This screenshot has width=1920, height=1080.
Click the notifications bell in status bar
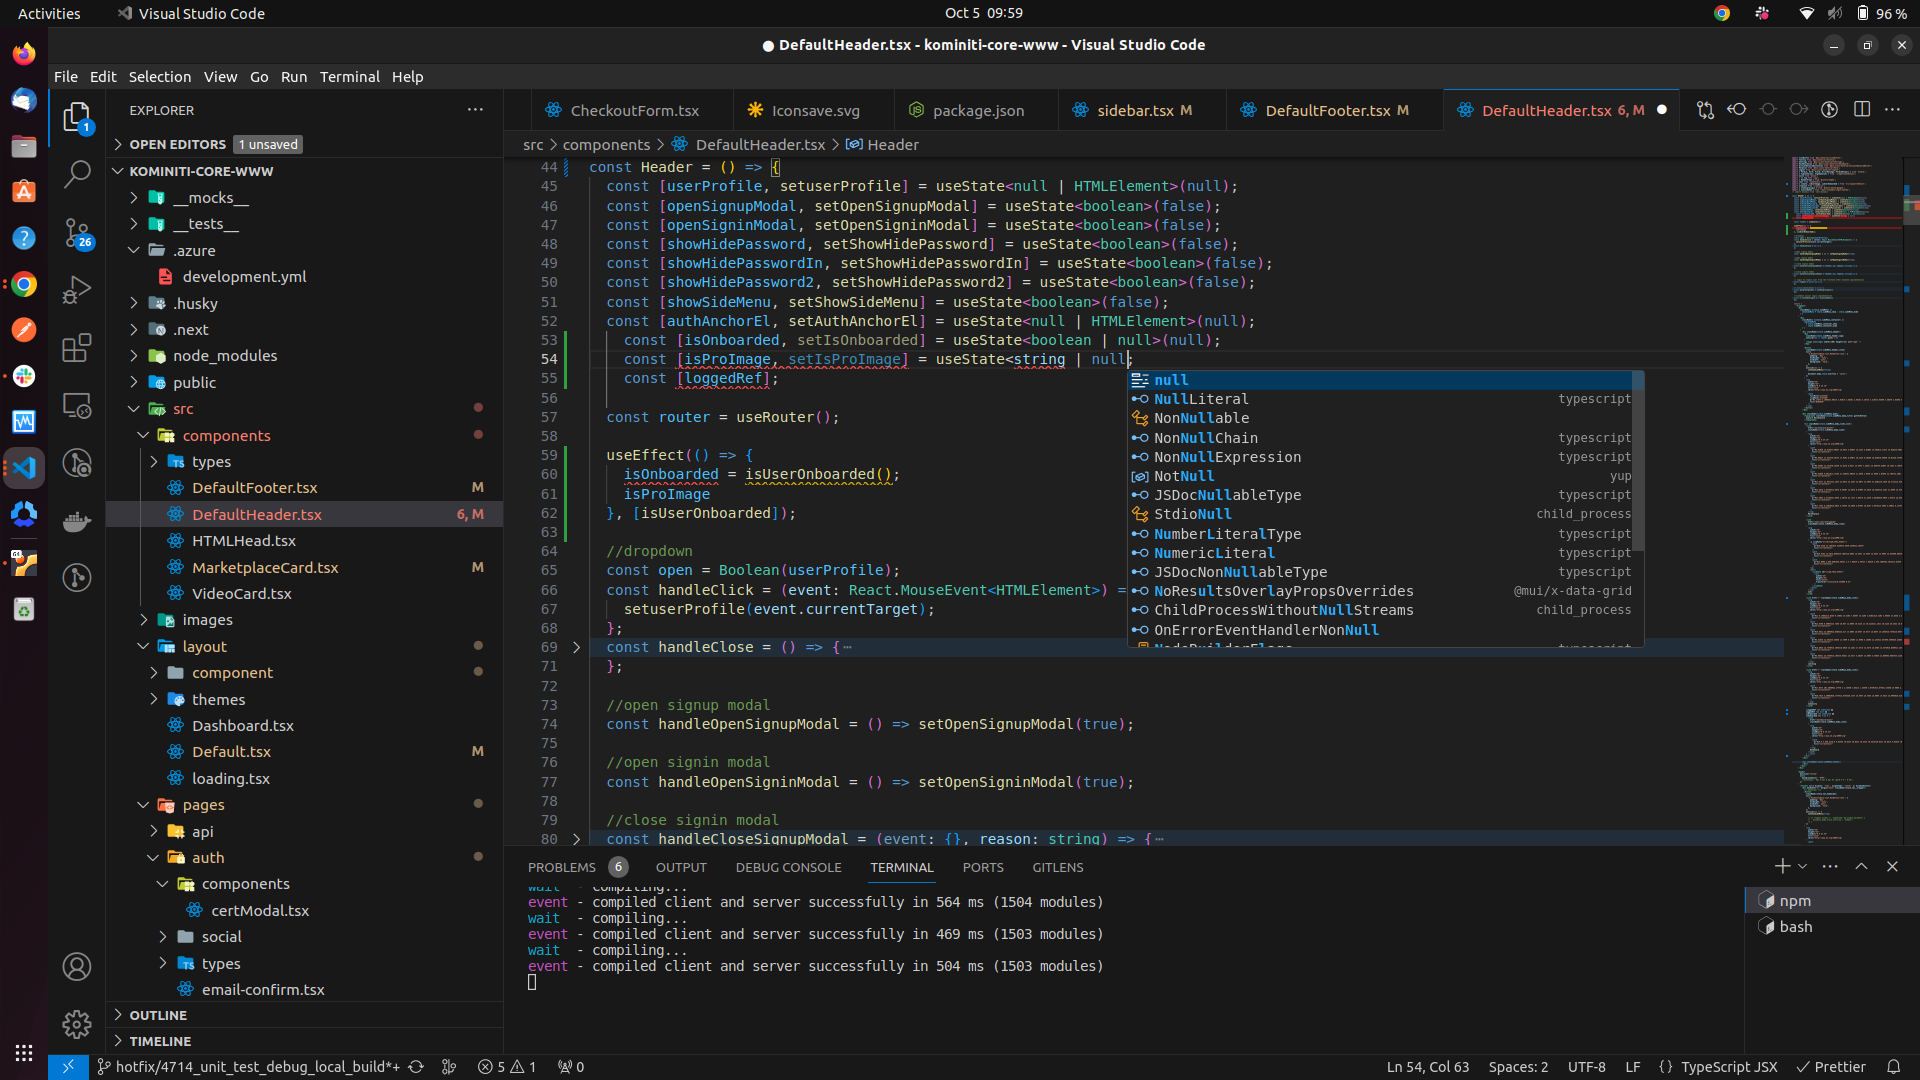click(1893, 1067)
